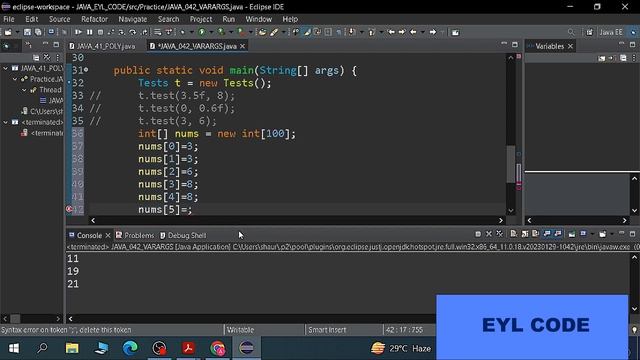Click the toolbar search magnifier icon
Screen dimensions: 640x360
571,32
